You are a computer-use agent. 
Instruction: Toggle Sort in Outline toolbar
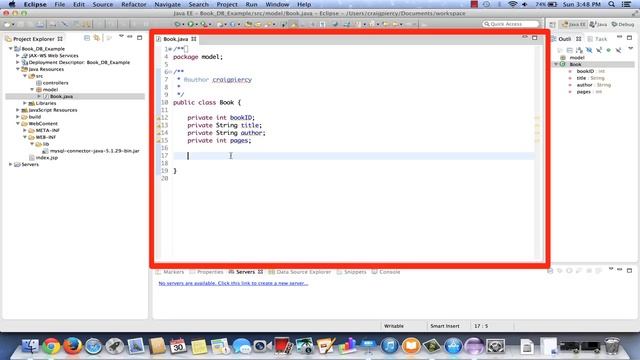tap(579, 50)
